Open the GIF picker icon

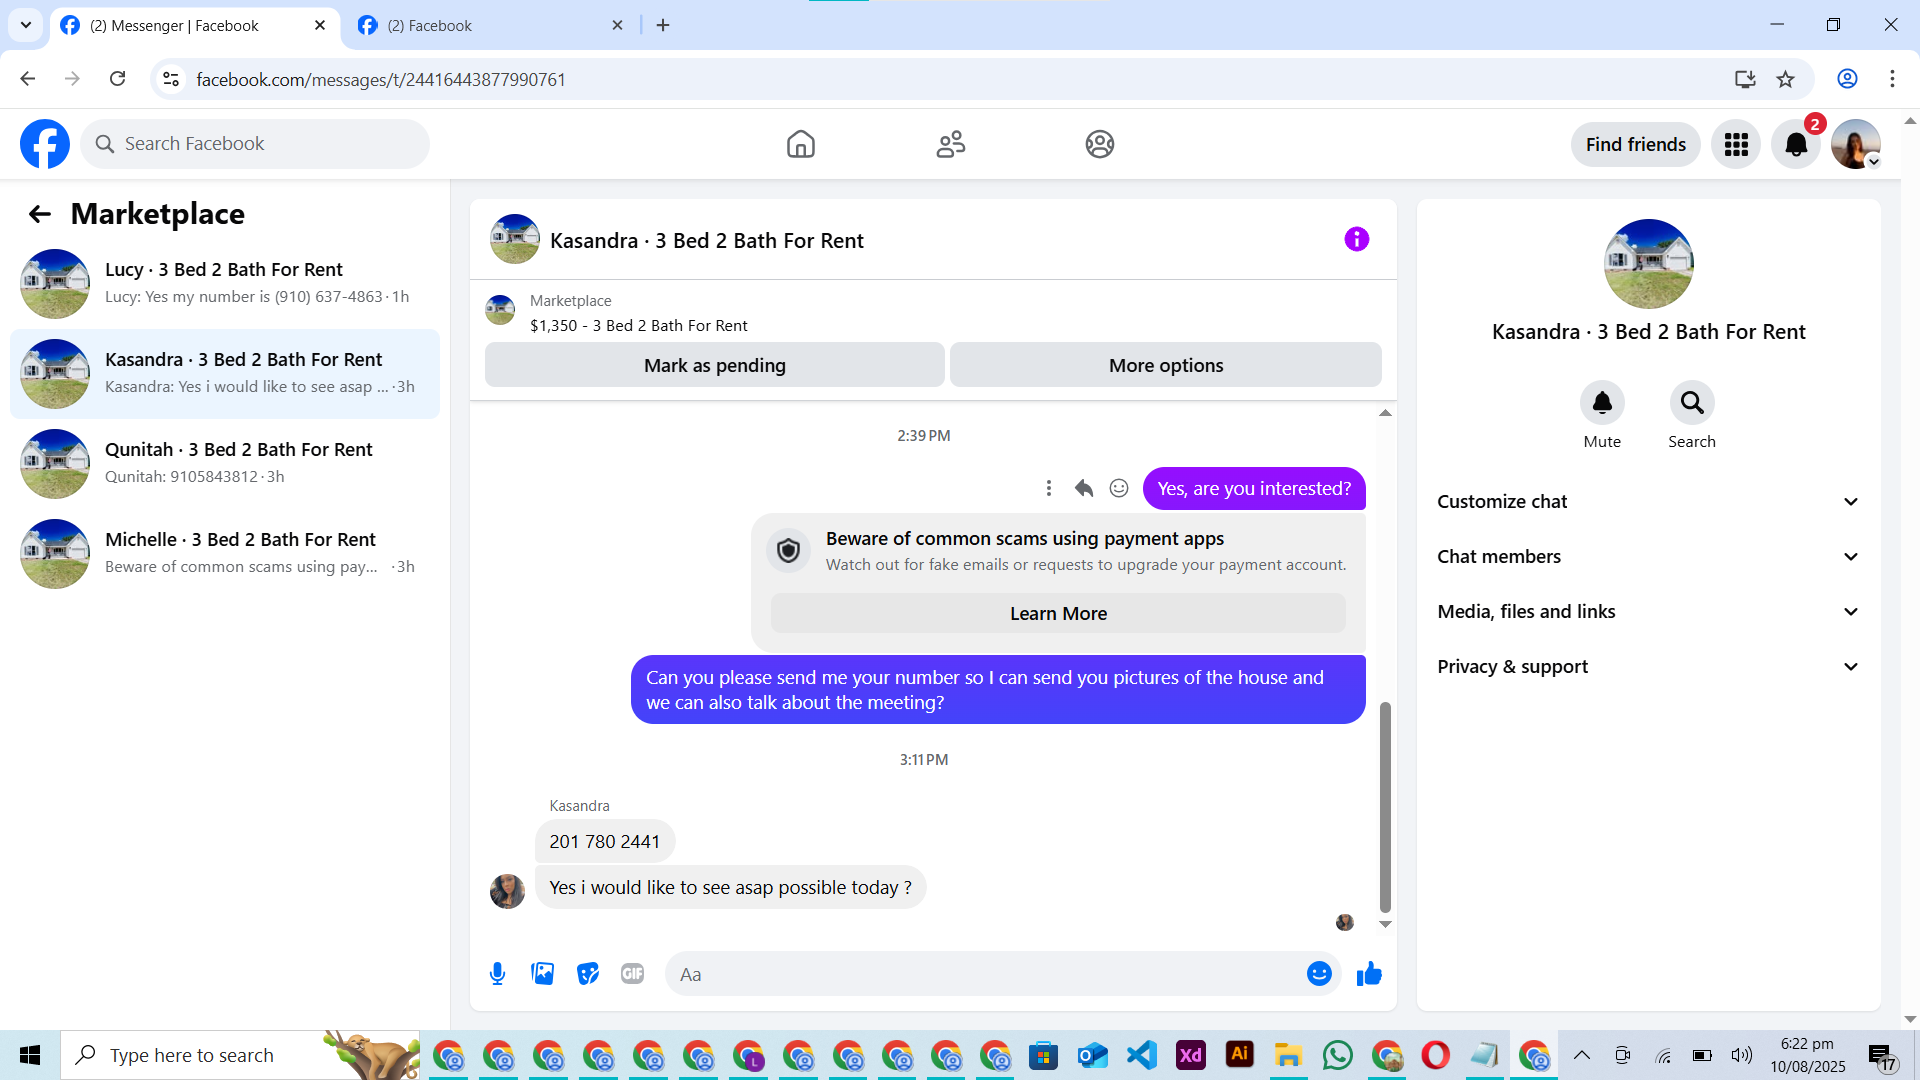632,974
